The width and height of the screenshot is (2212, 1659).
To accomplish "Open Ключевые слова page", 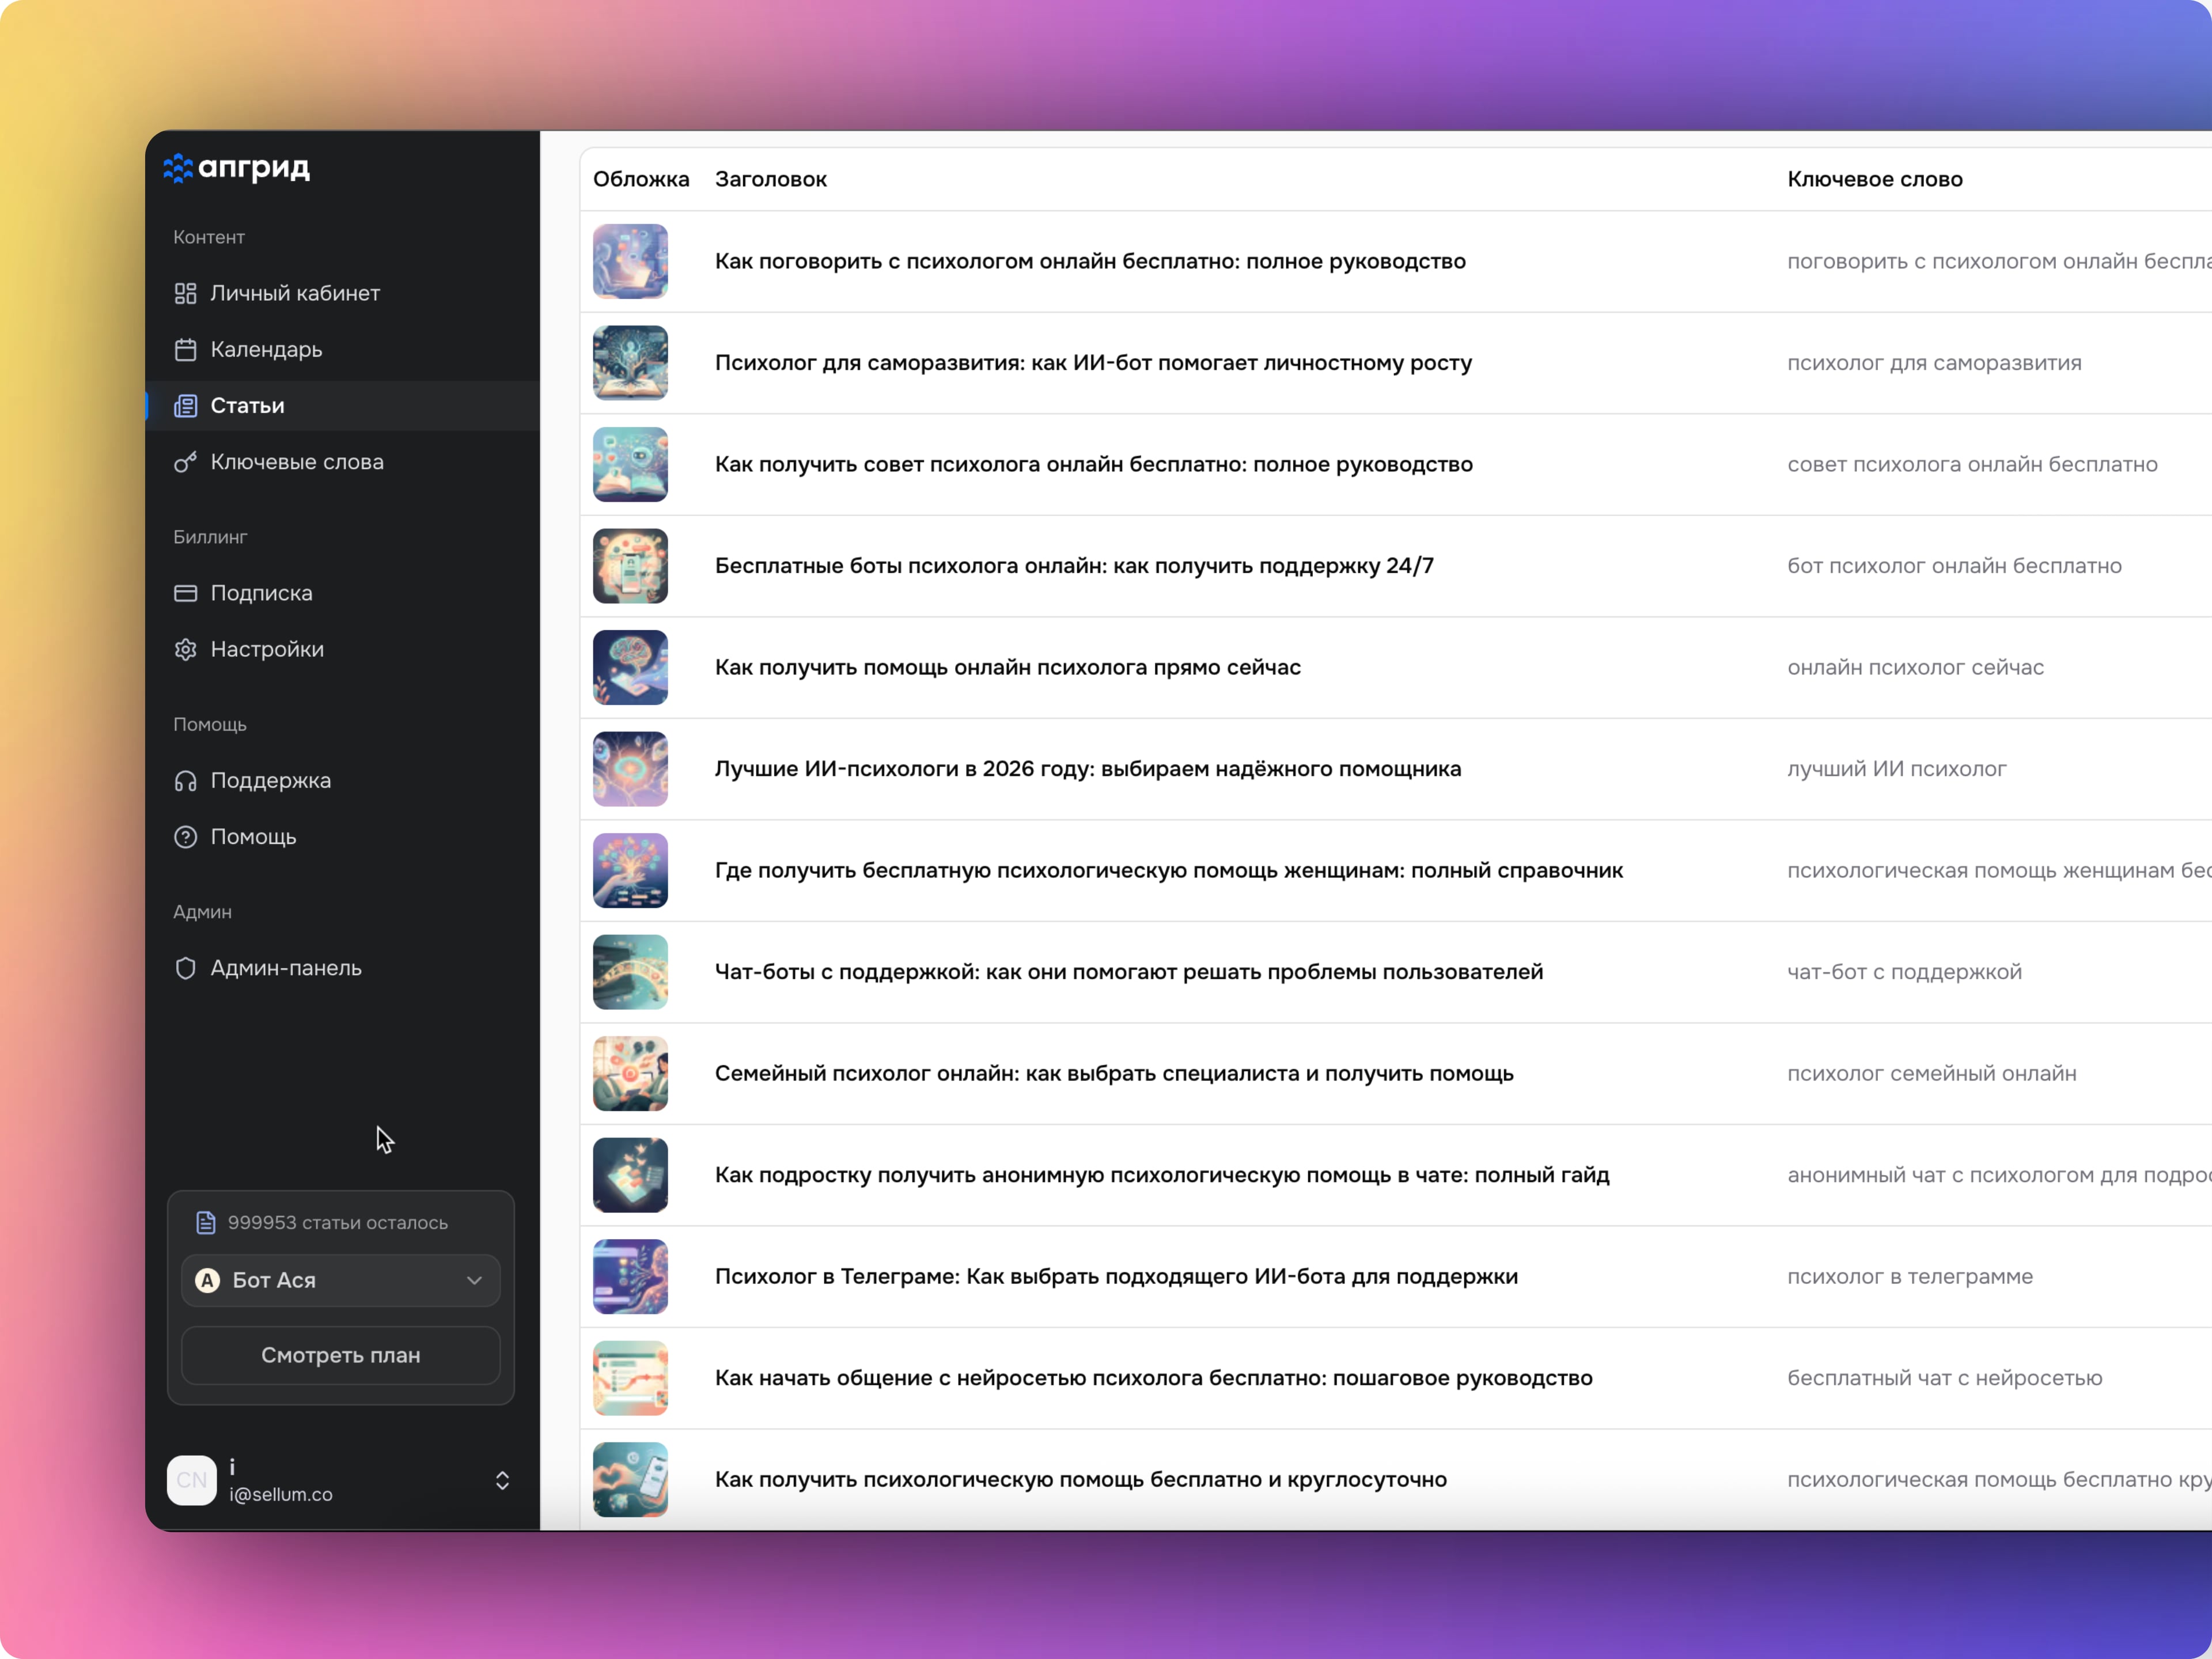I will [x=342, y=462].
